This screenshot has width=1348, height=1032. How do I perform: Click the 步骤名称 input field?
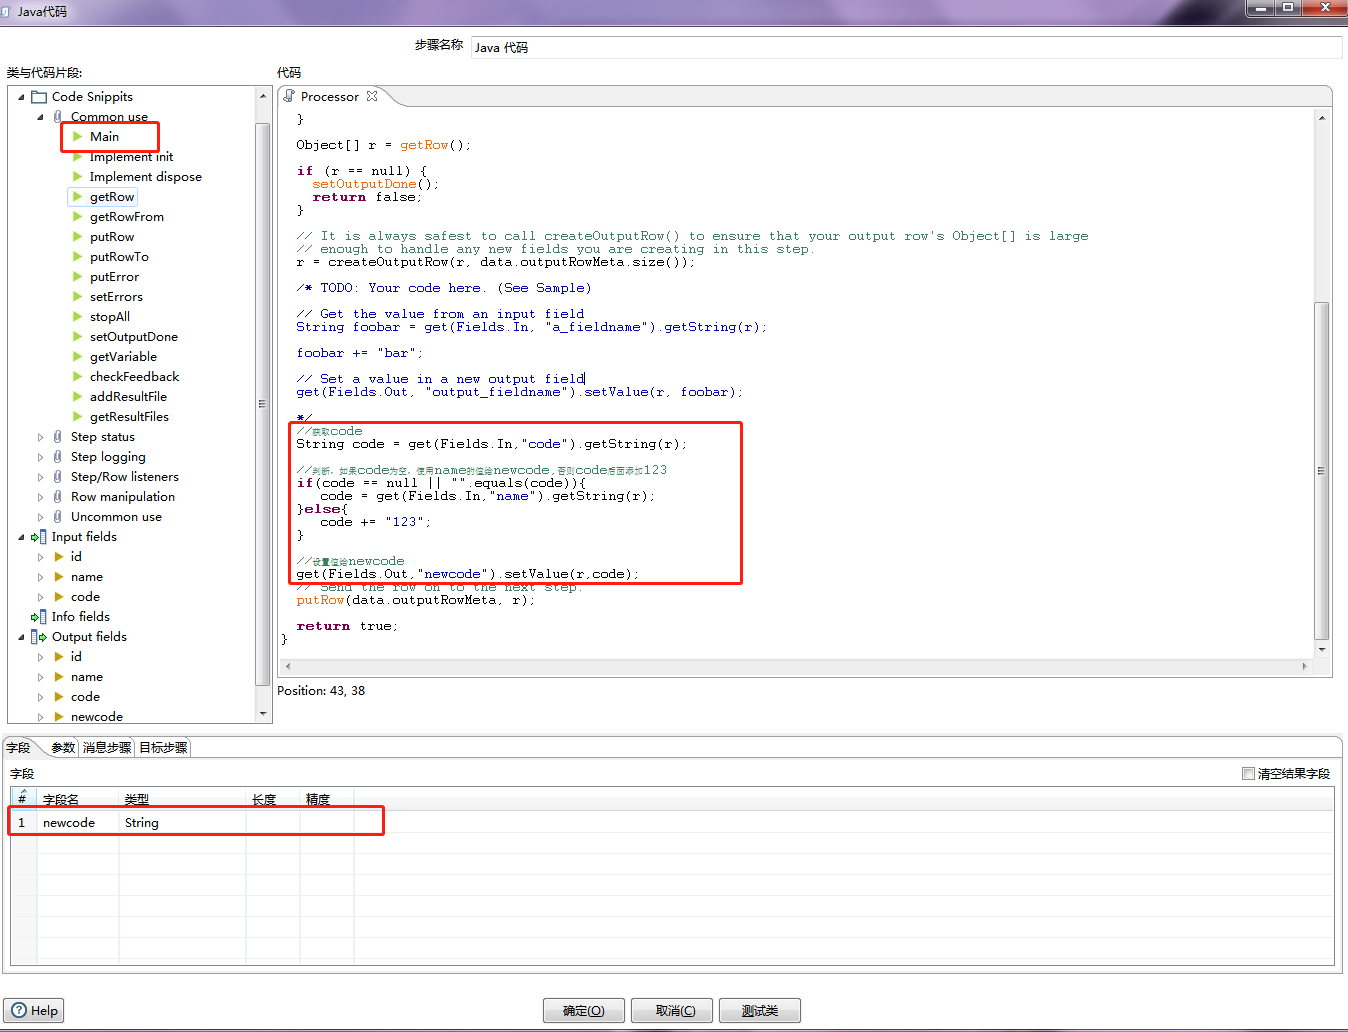pos(906,47)
